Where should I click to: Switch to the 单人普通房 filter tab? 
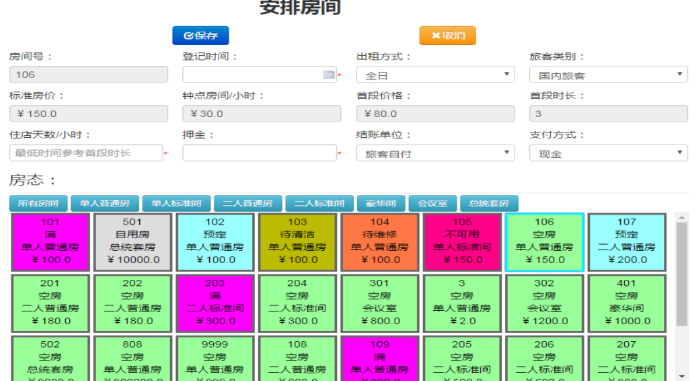(x=104, y=203)
